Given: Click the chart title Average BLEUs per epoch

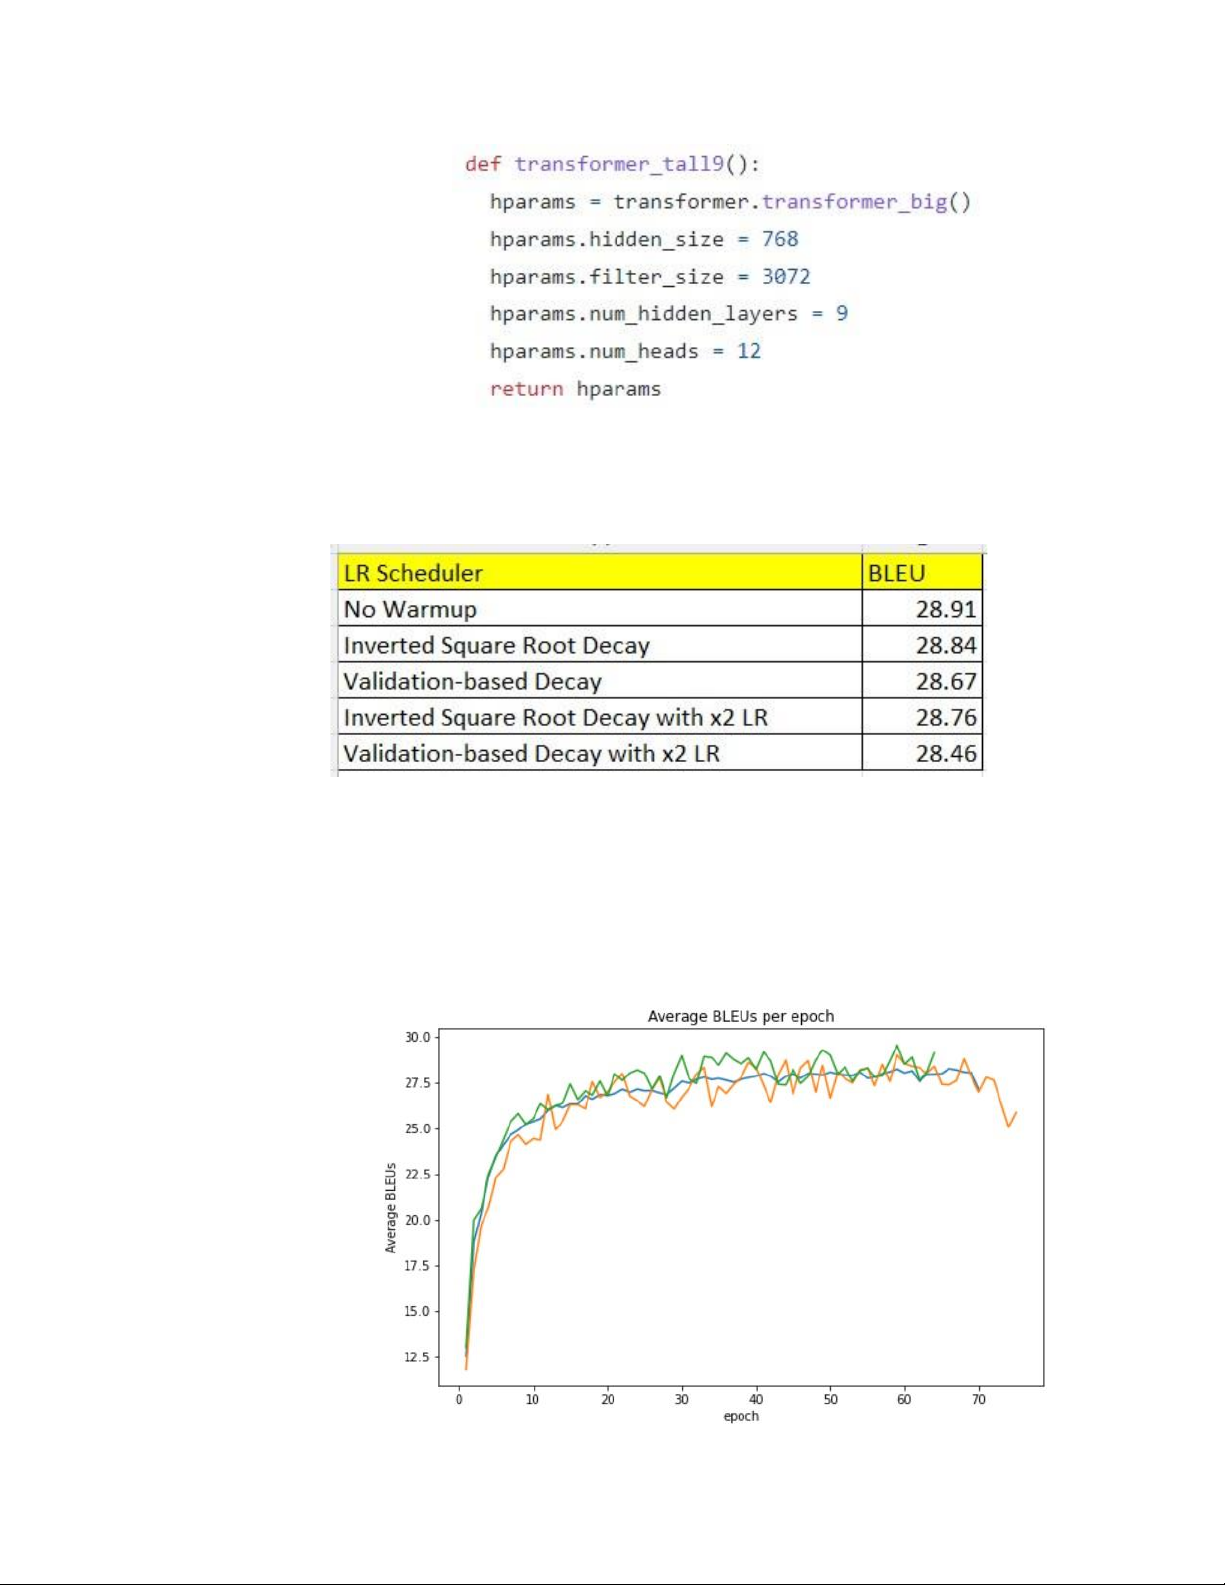Looking at the screenshot, I should (741, 1016).
